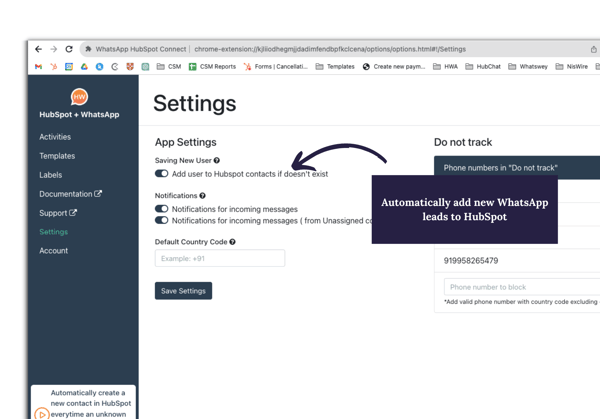The image size is (600, 419).
Task: Open the blue circular bookmark icon
Action: [x=99, y=67]
